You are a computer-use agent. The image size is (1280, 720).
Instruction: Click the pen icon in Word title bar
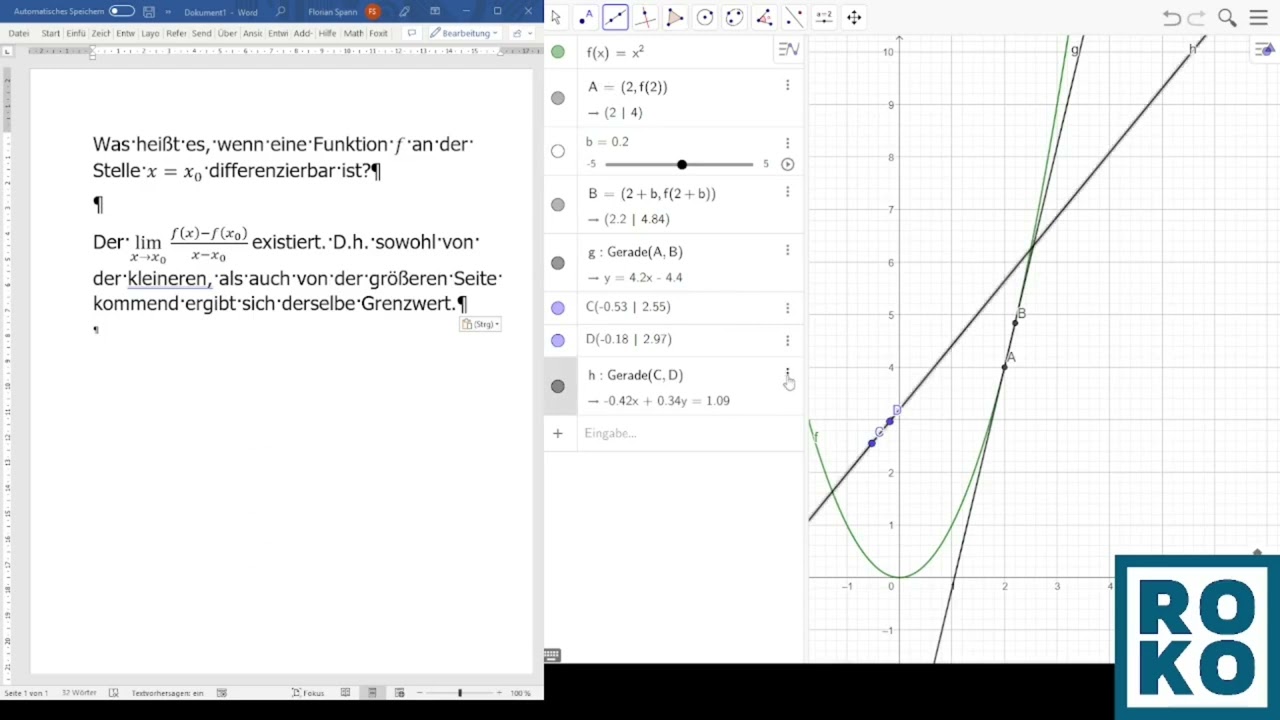coord(404,12)
